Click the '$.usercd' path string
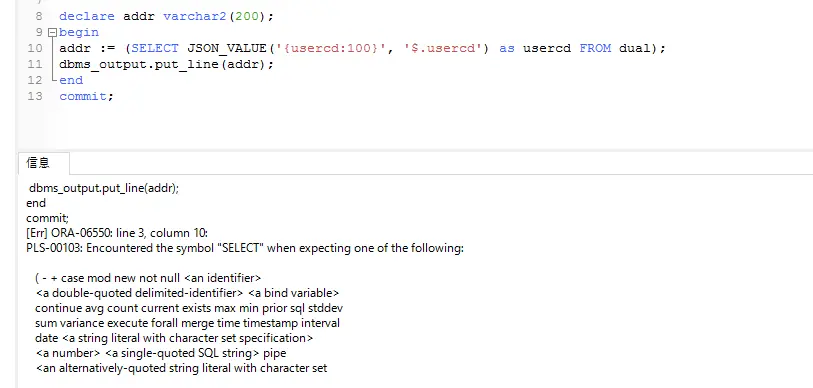 (x=442, y=48)
